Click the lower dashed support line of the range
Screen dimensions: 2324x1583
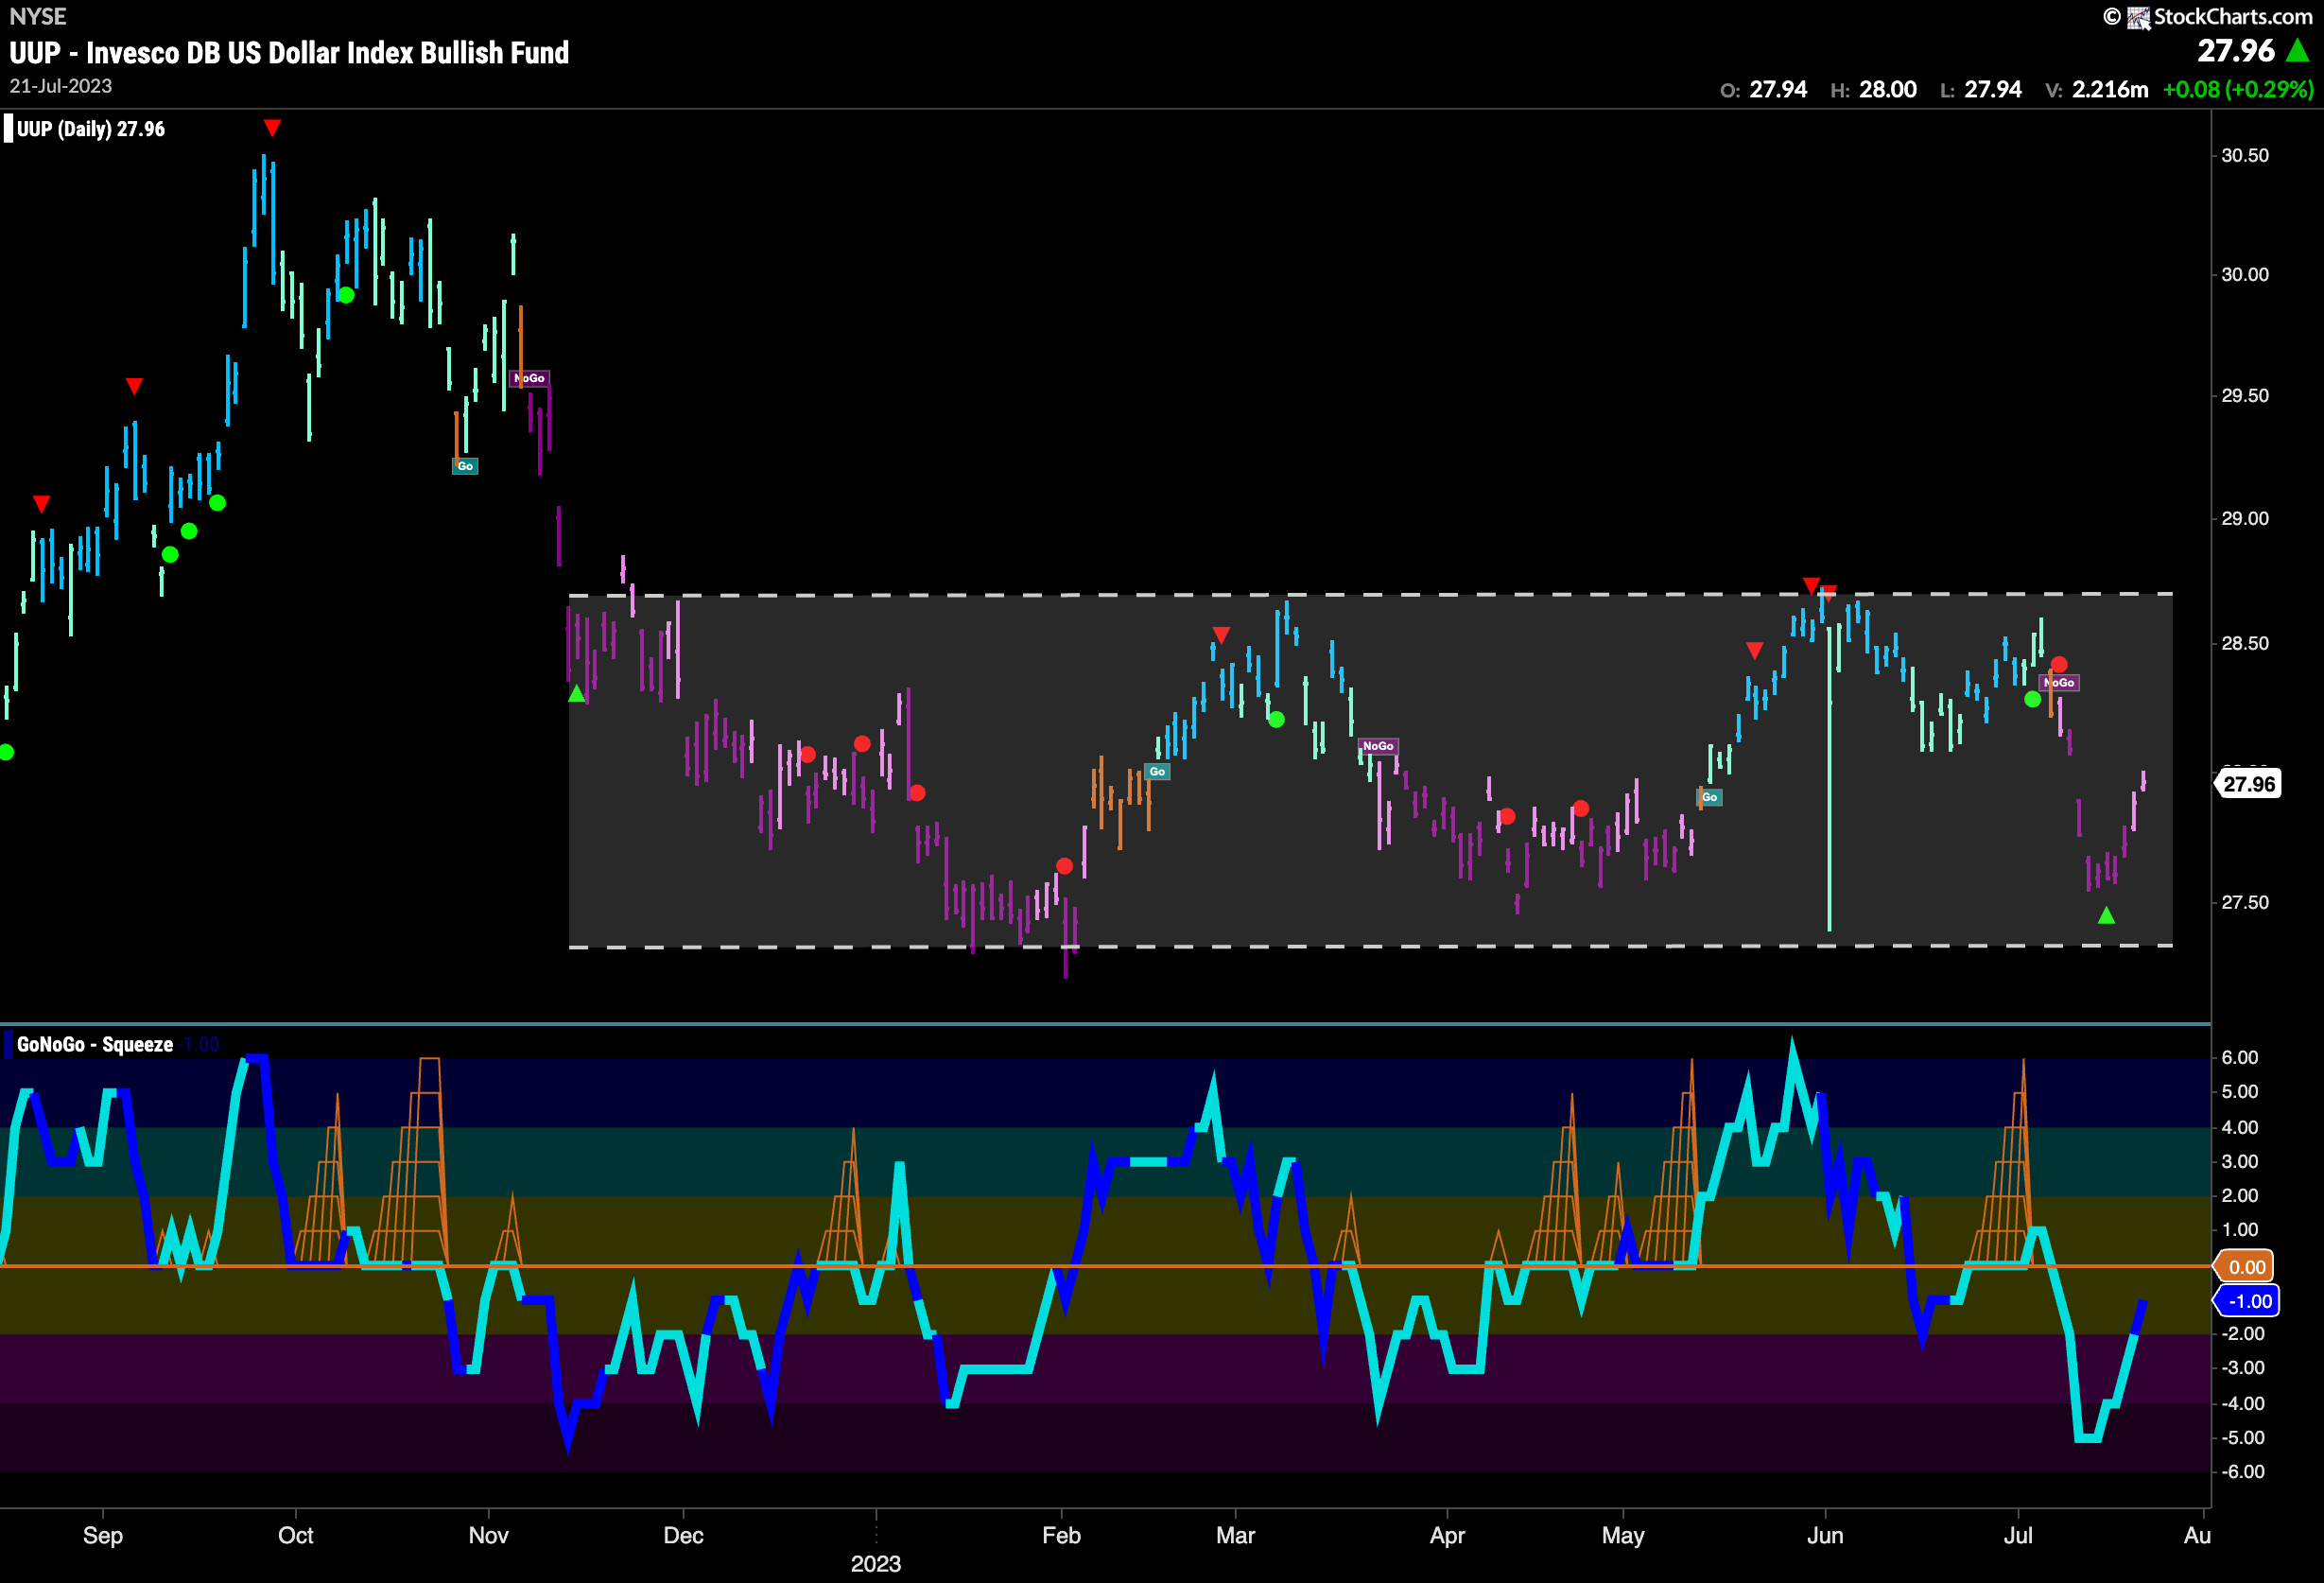click(1370, 946)
